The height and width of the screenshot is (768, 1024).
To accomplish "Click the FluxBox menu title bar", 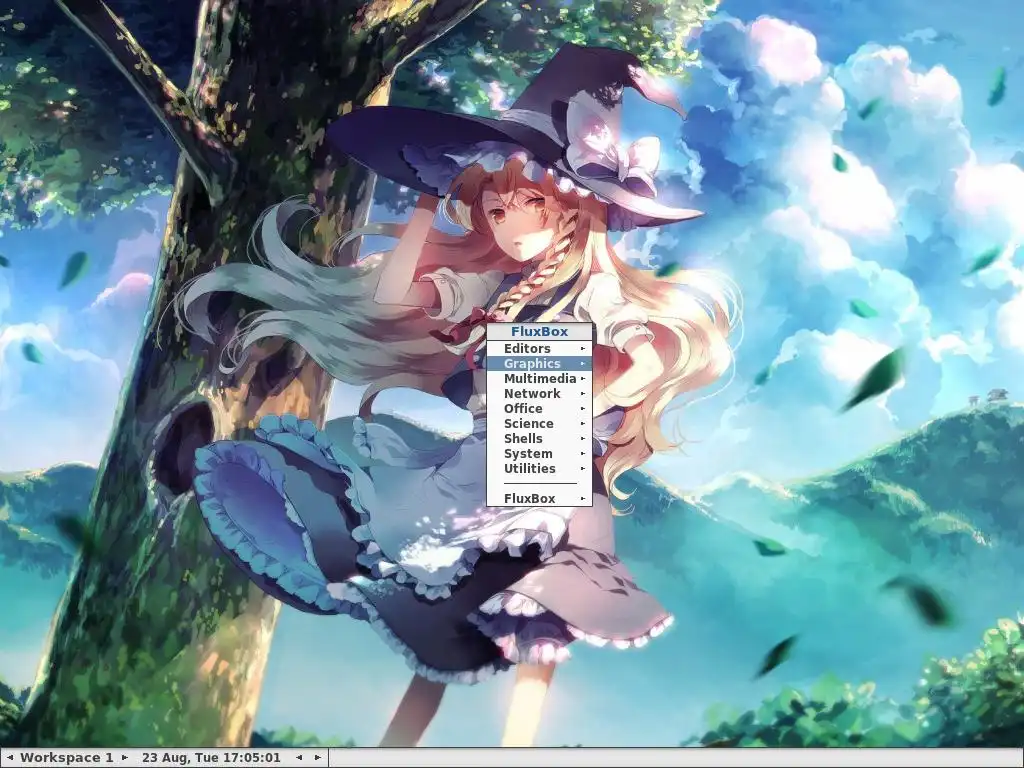I will coord(539,332).
